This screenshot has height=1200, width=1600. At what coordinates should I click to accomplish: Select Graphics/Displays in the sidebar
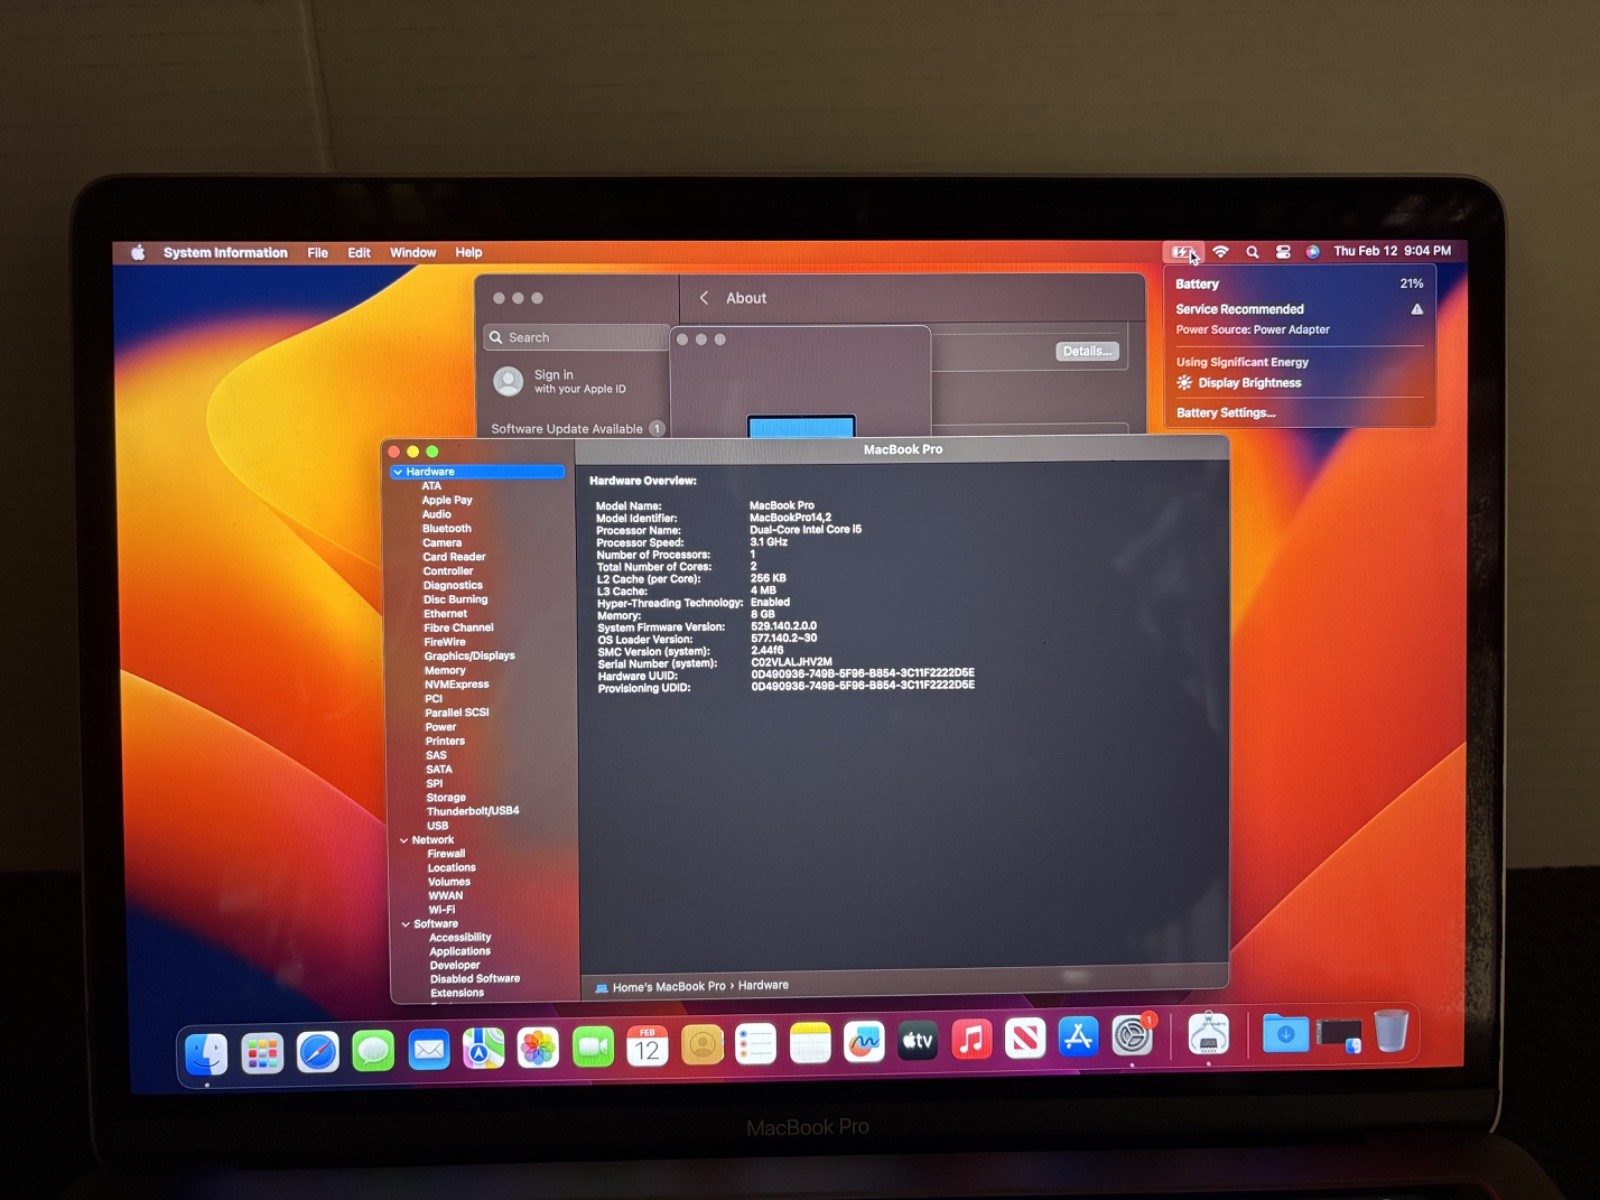coord(469,656)
